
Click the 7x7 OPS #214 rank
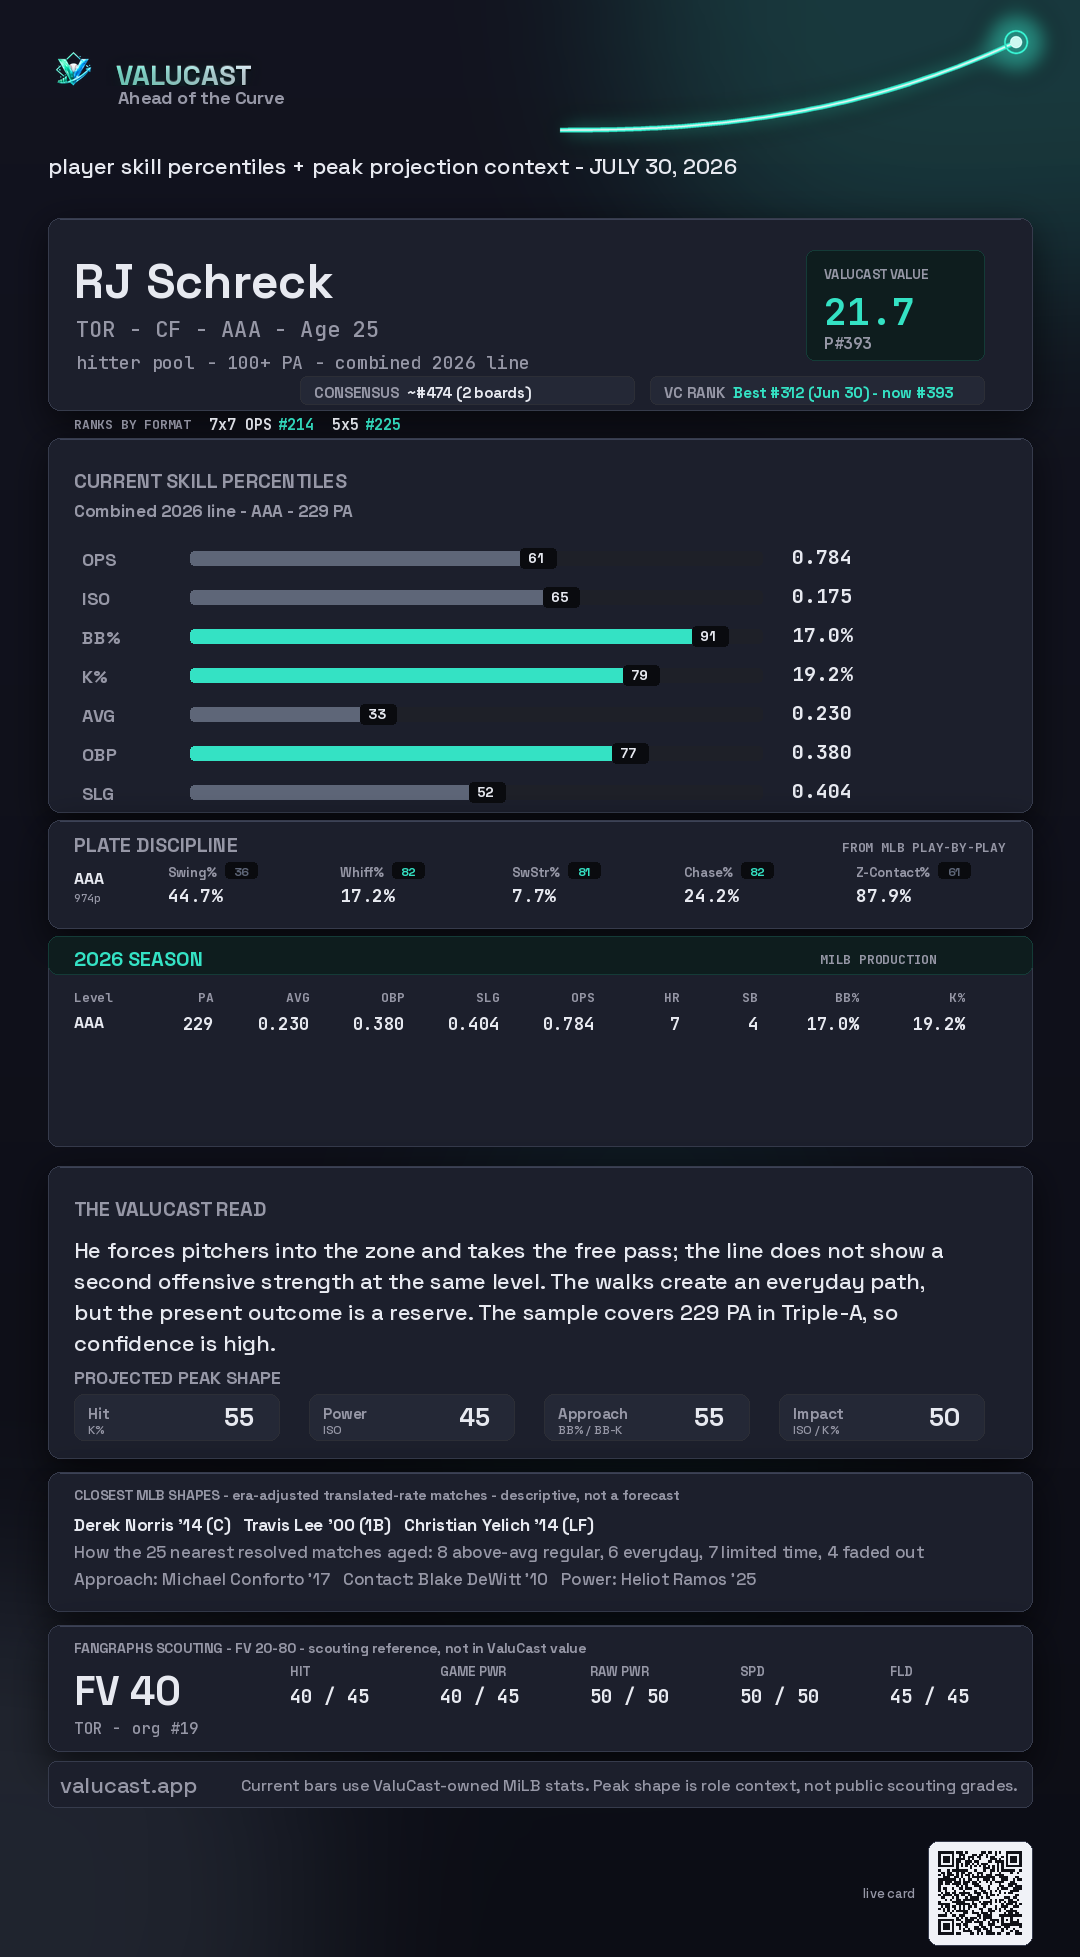(x=261, y=424)
